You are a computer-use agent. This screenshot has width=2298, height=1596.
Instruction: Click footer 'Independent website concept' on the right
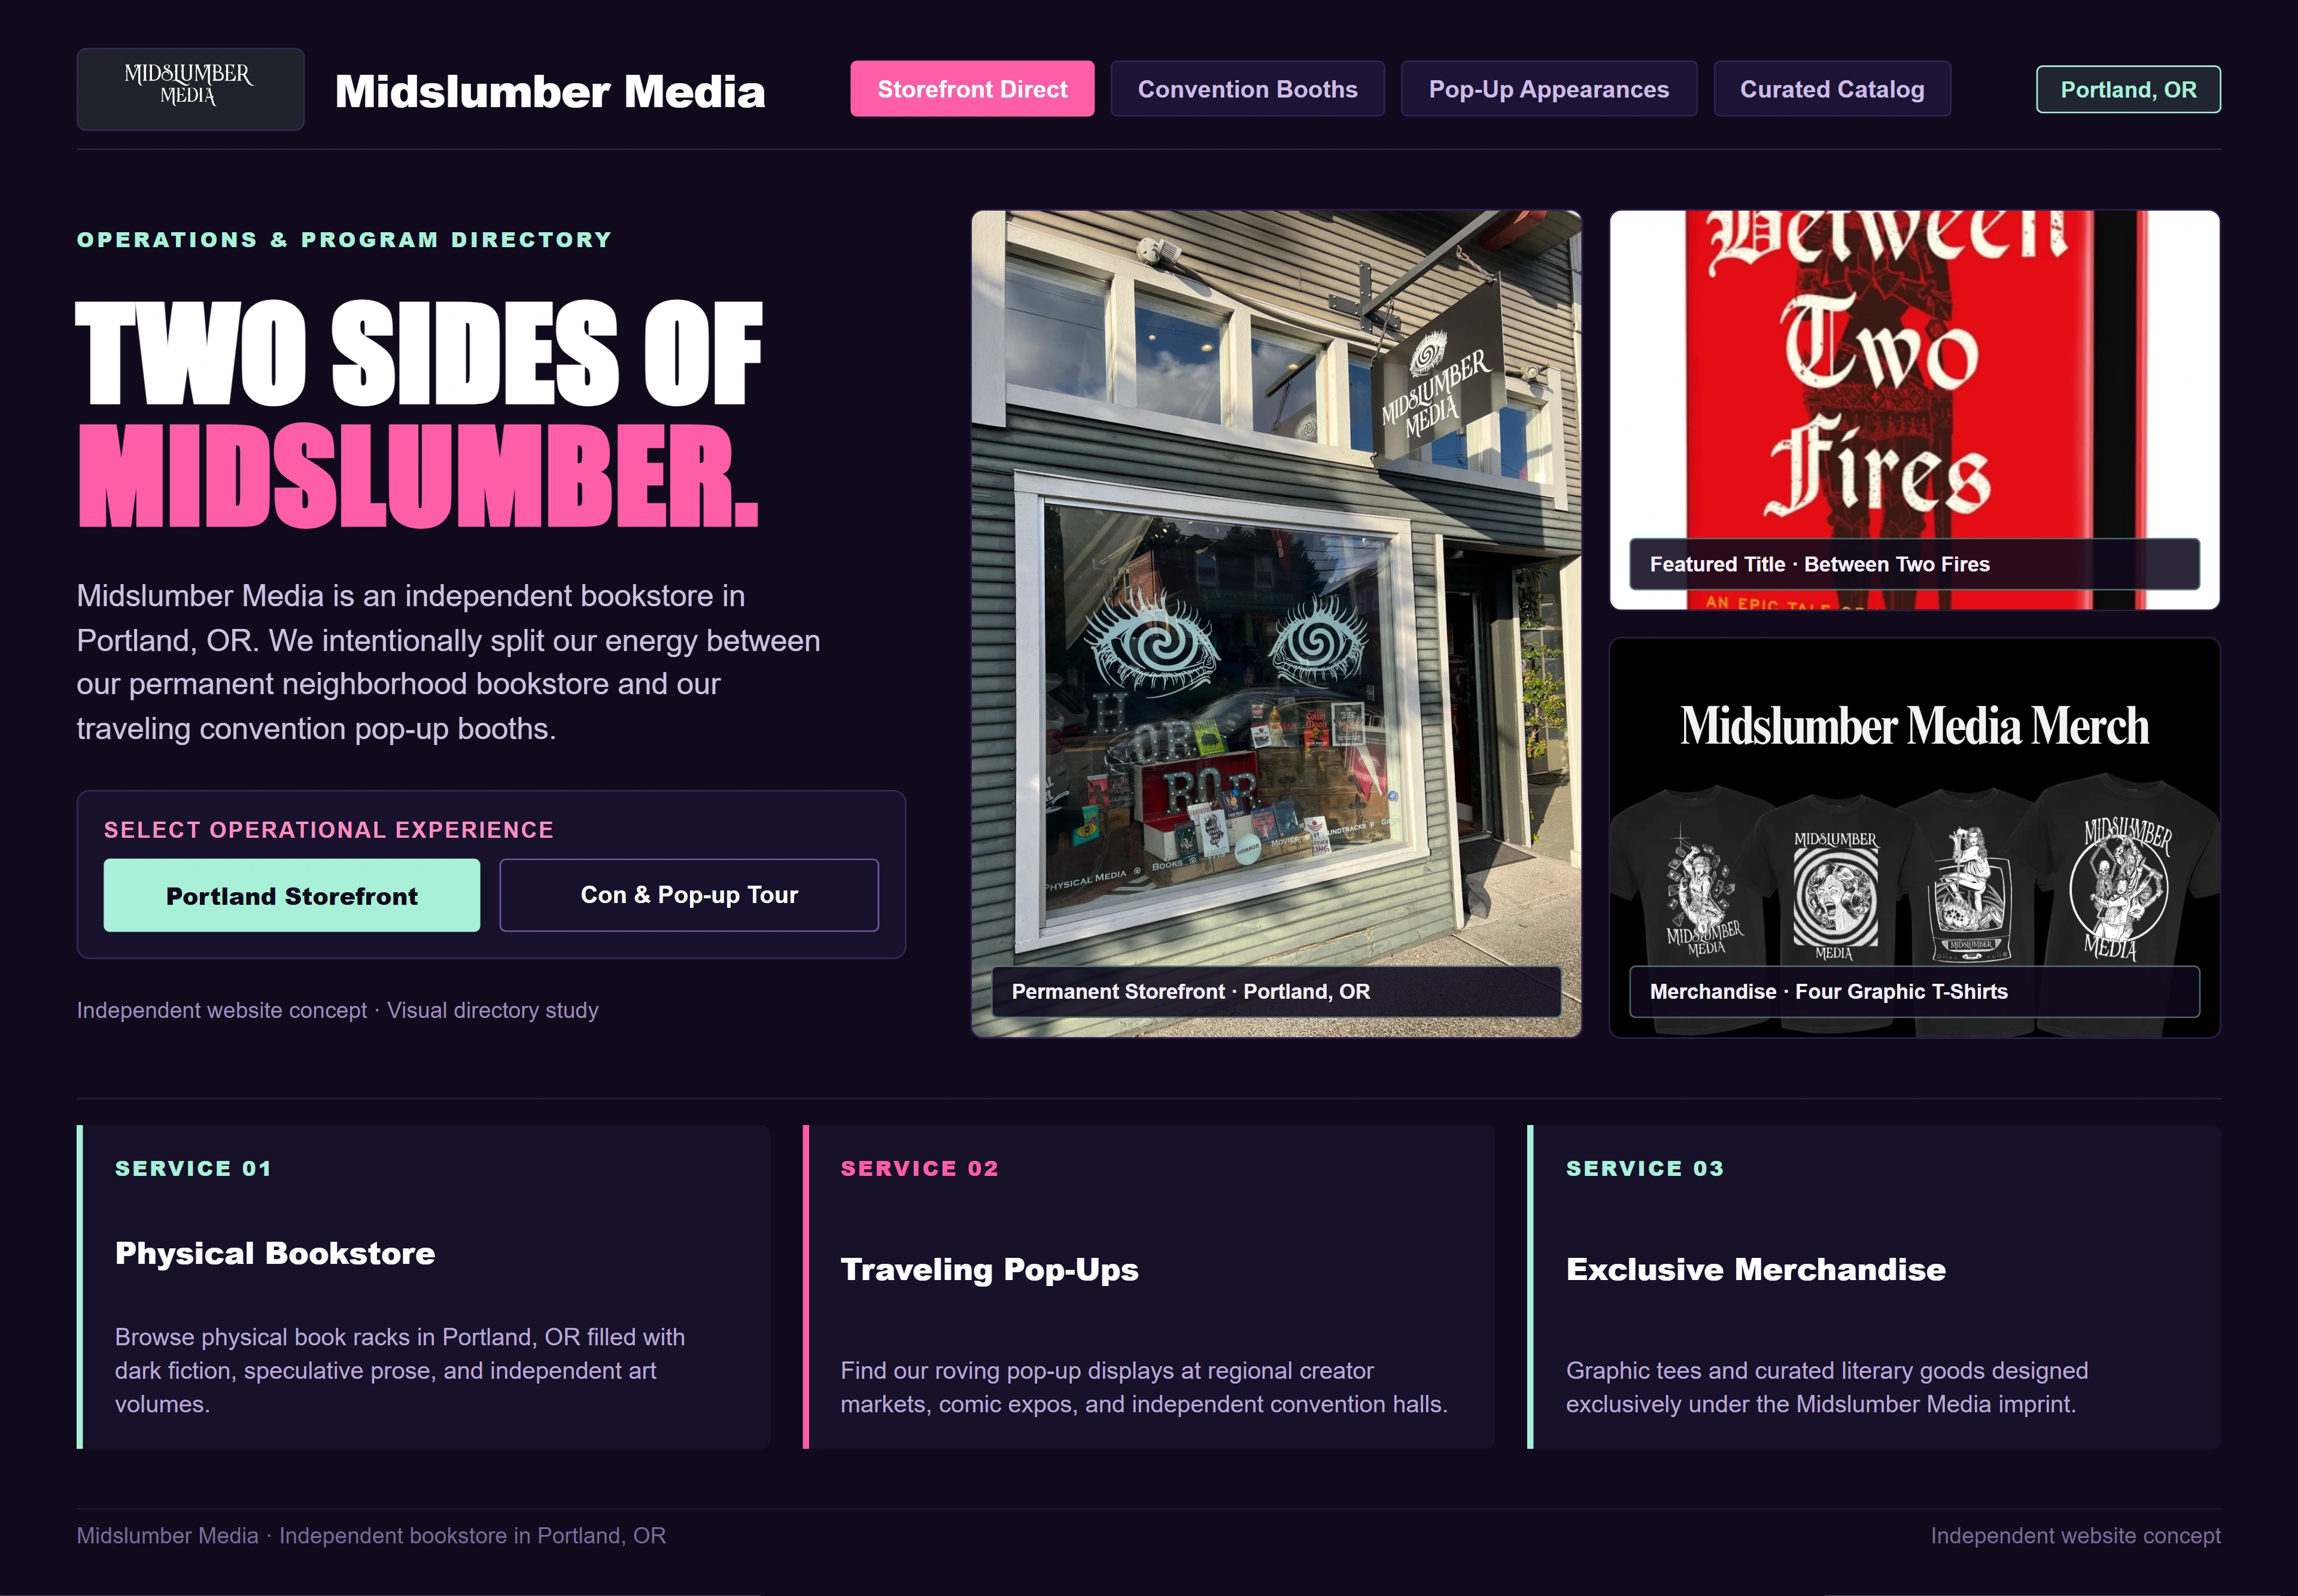click(x=2075, y=1535)
